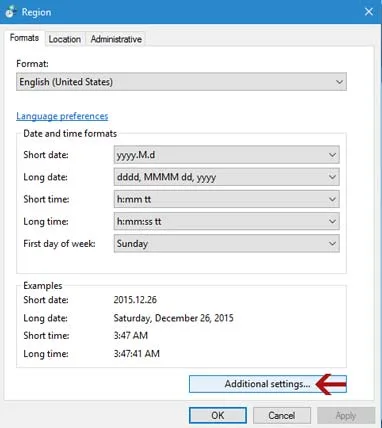Viewport: 382px width, 428px height.
Task: Click the 'Examples' group heading
Action: (x=43, y=286)
